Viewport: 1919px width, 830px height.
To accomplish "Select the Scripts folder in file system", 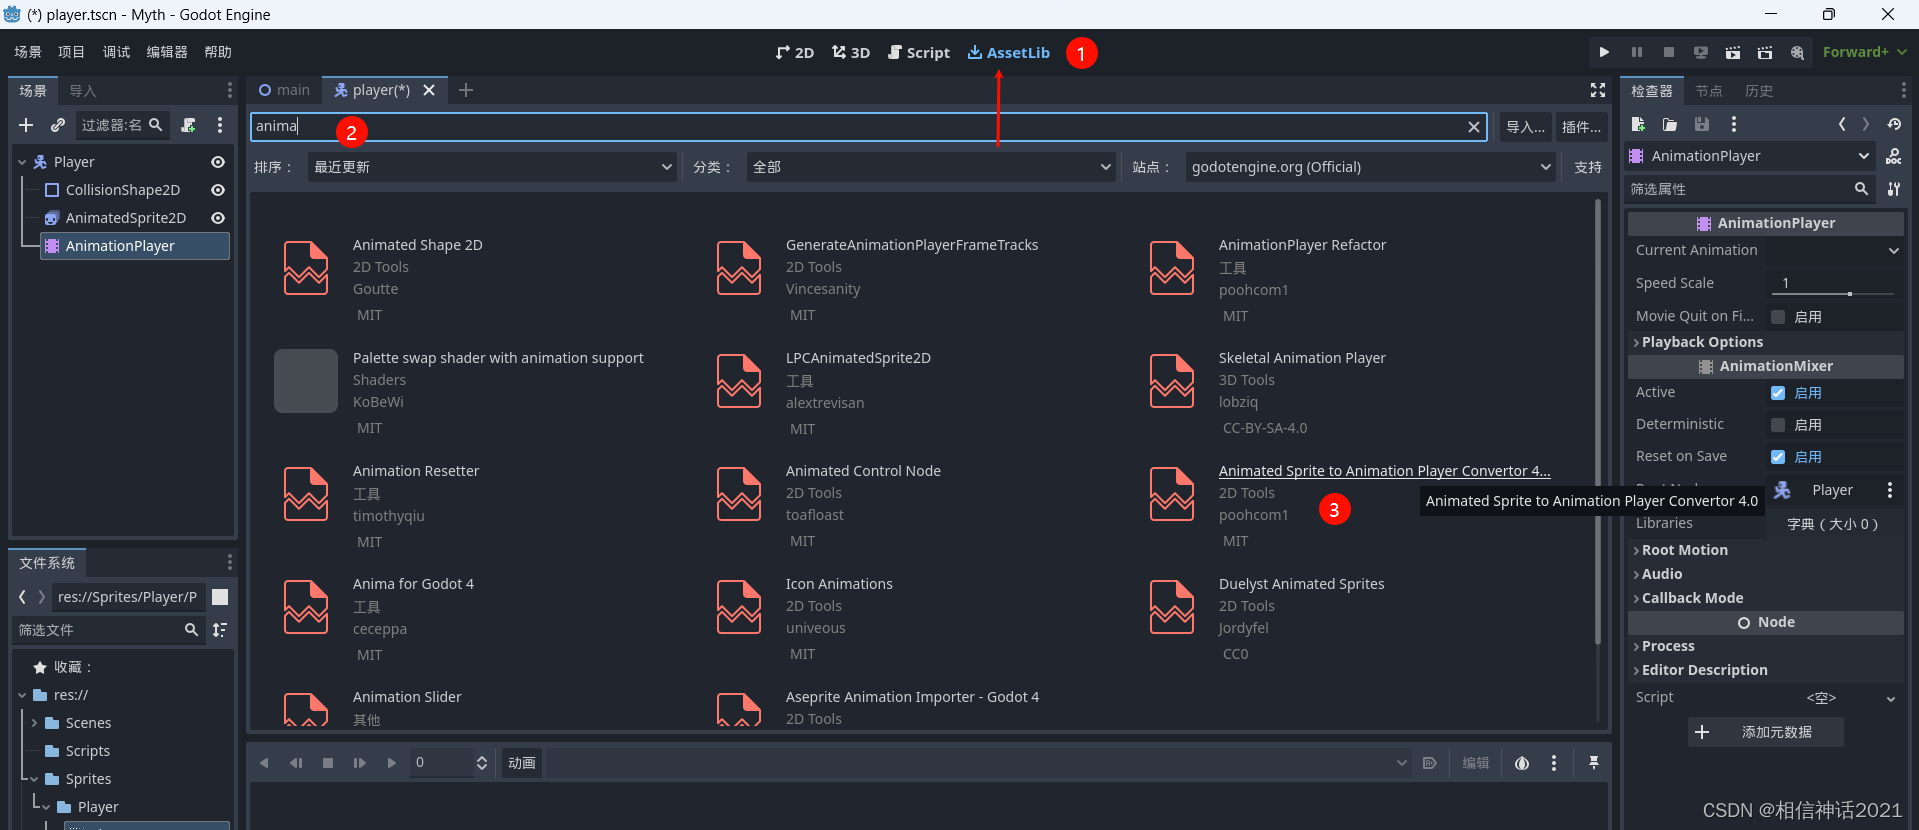I will [88, 751].
